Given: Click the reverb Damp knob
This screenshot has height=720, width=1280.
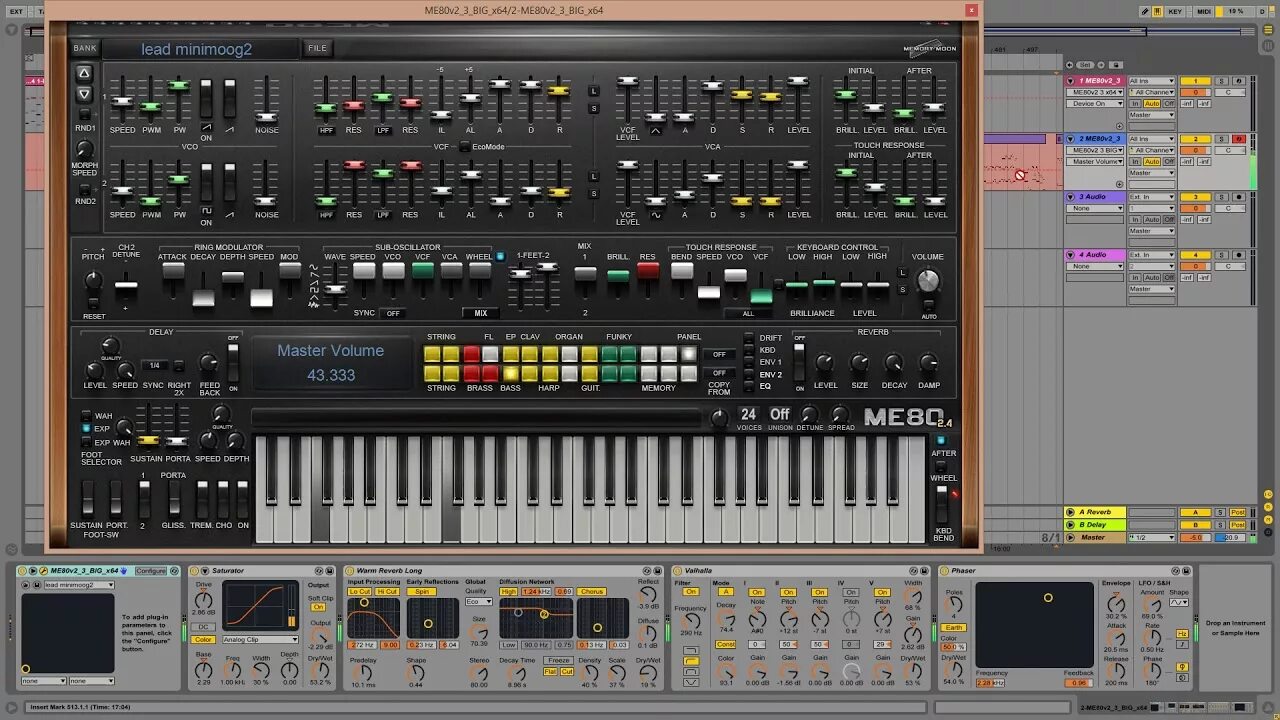Looking at the screenshot, I should [928, 364].
